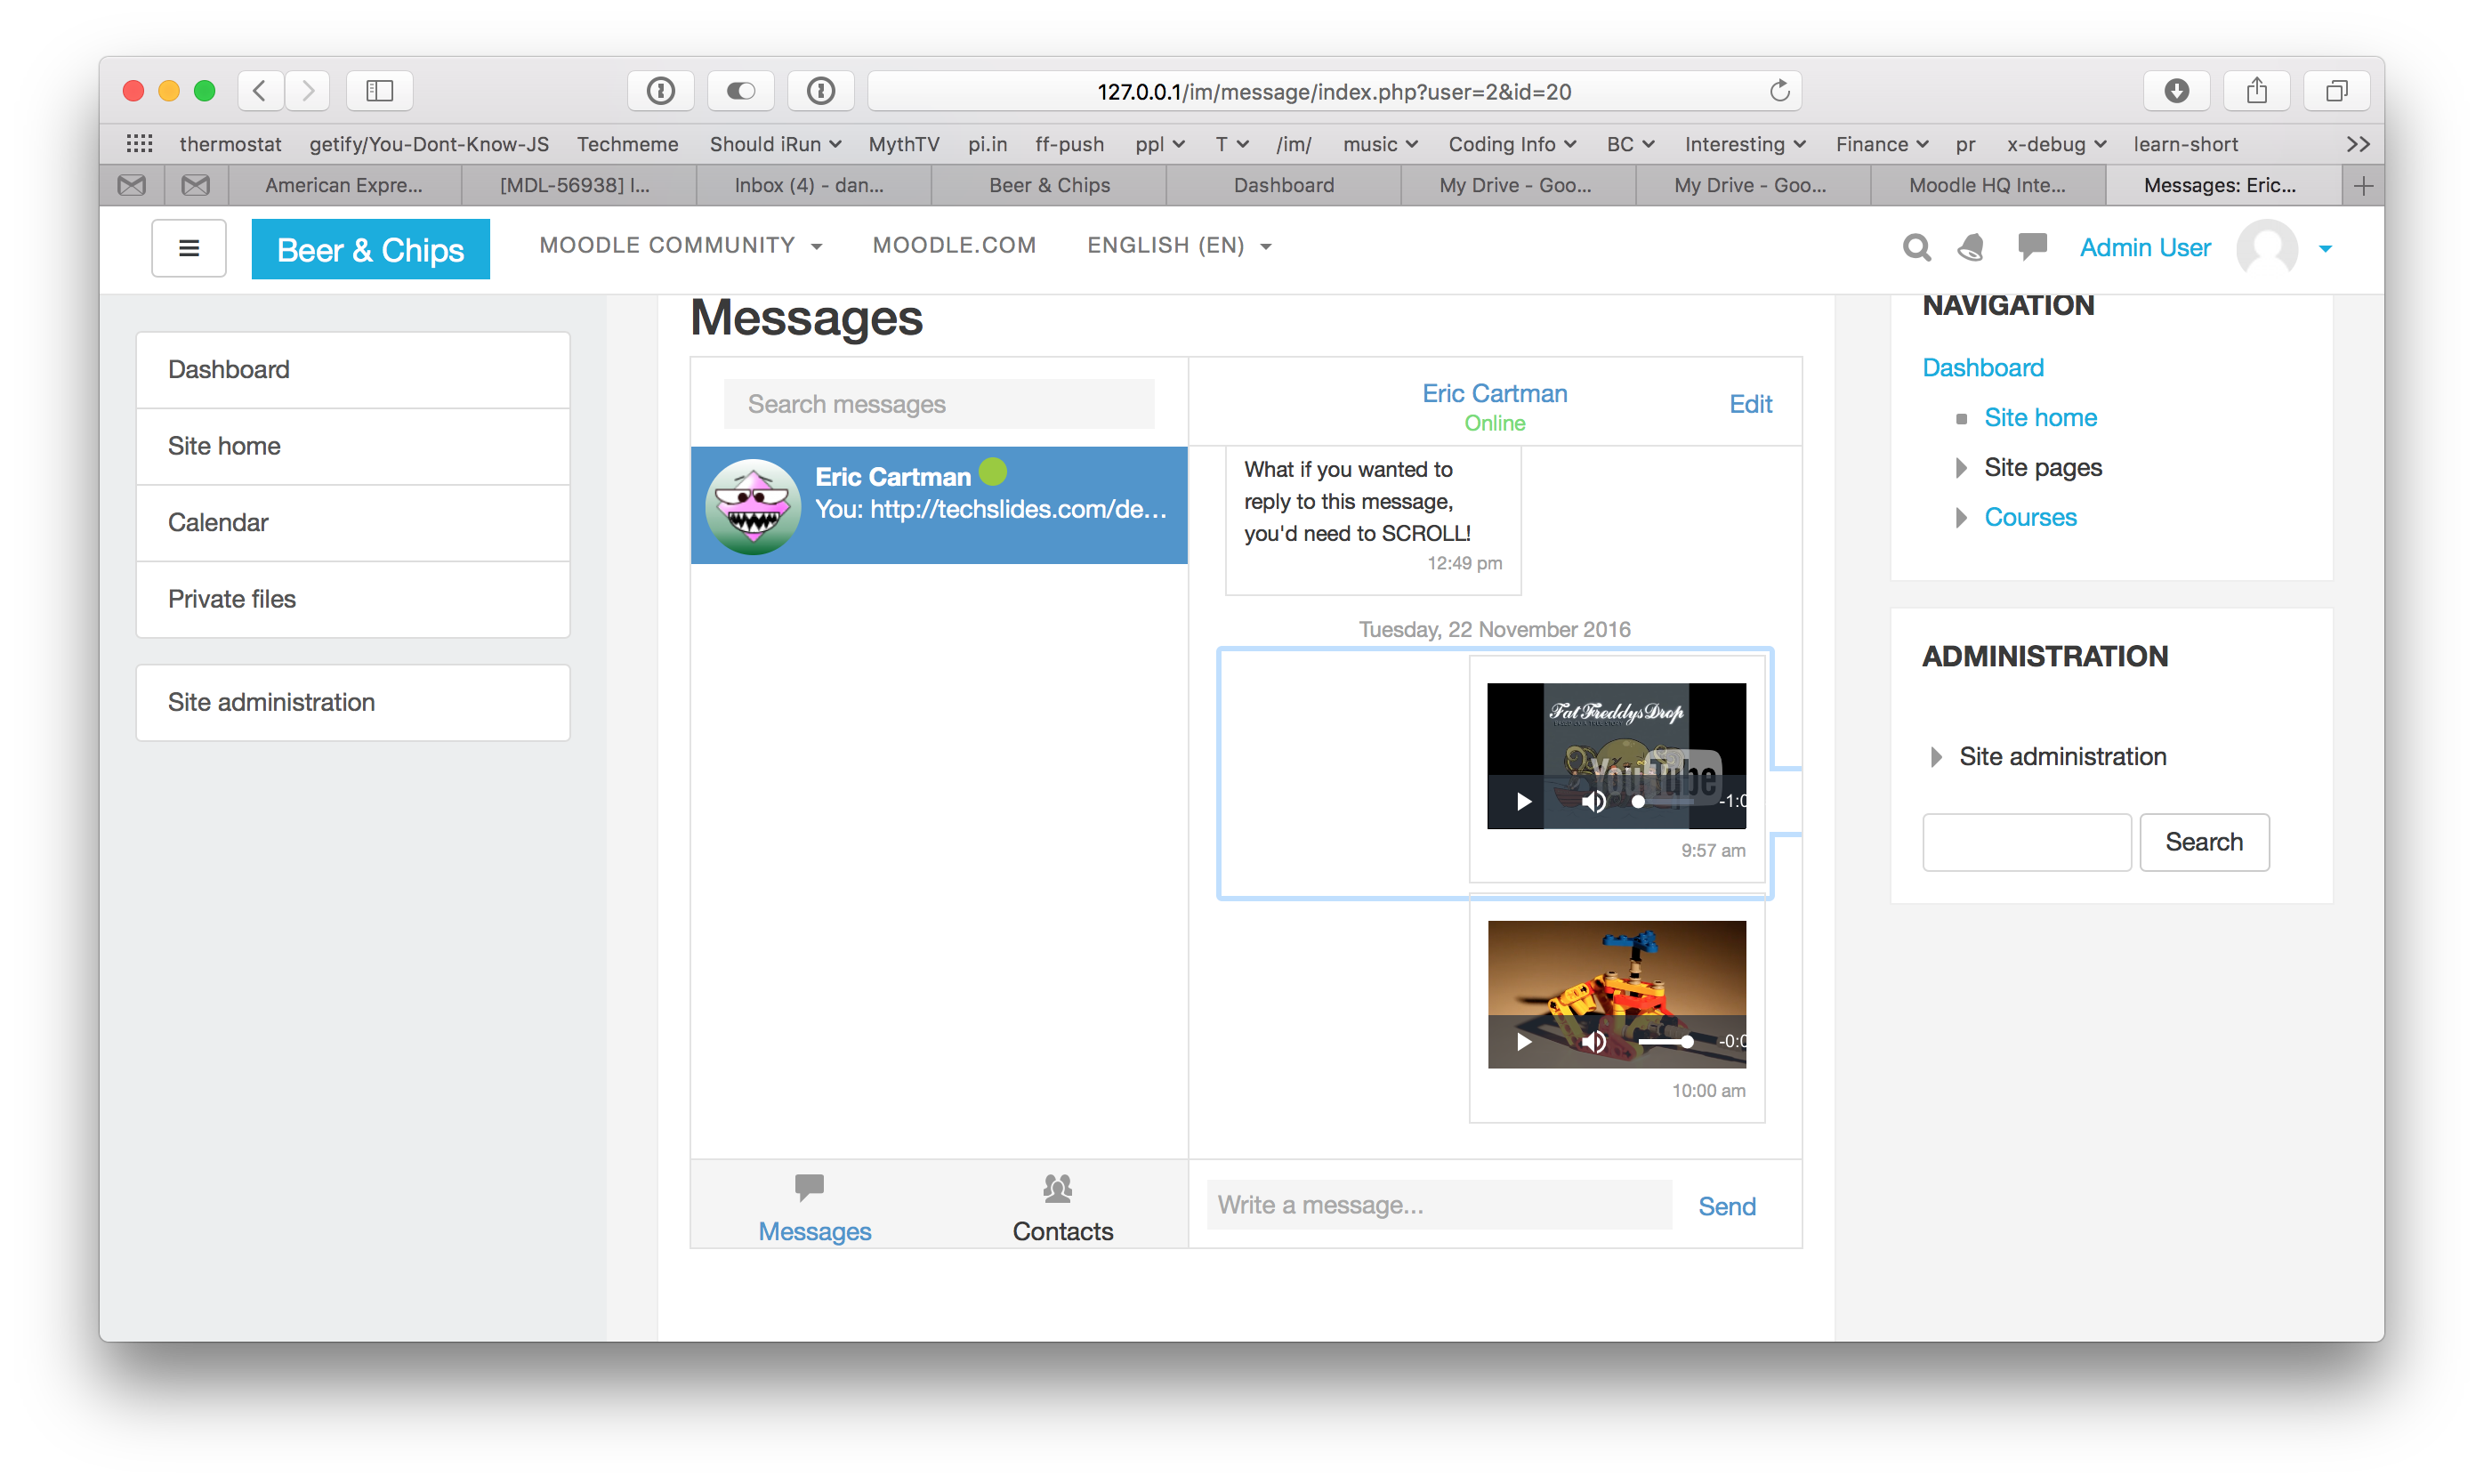Switch to the Dashboard browser tab
Viewport: 2484px width, 1484px height.
coord(1284,185)
